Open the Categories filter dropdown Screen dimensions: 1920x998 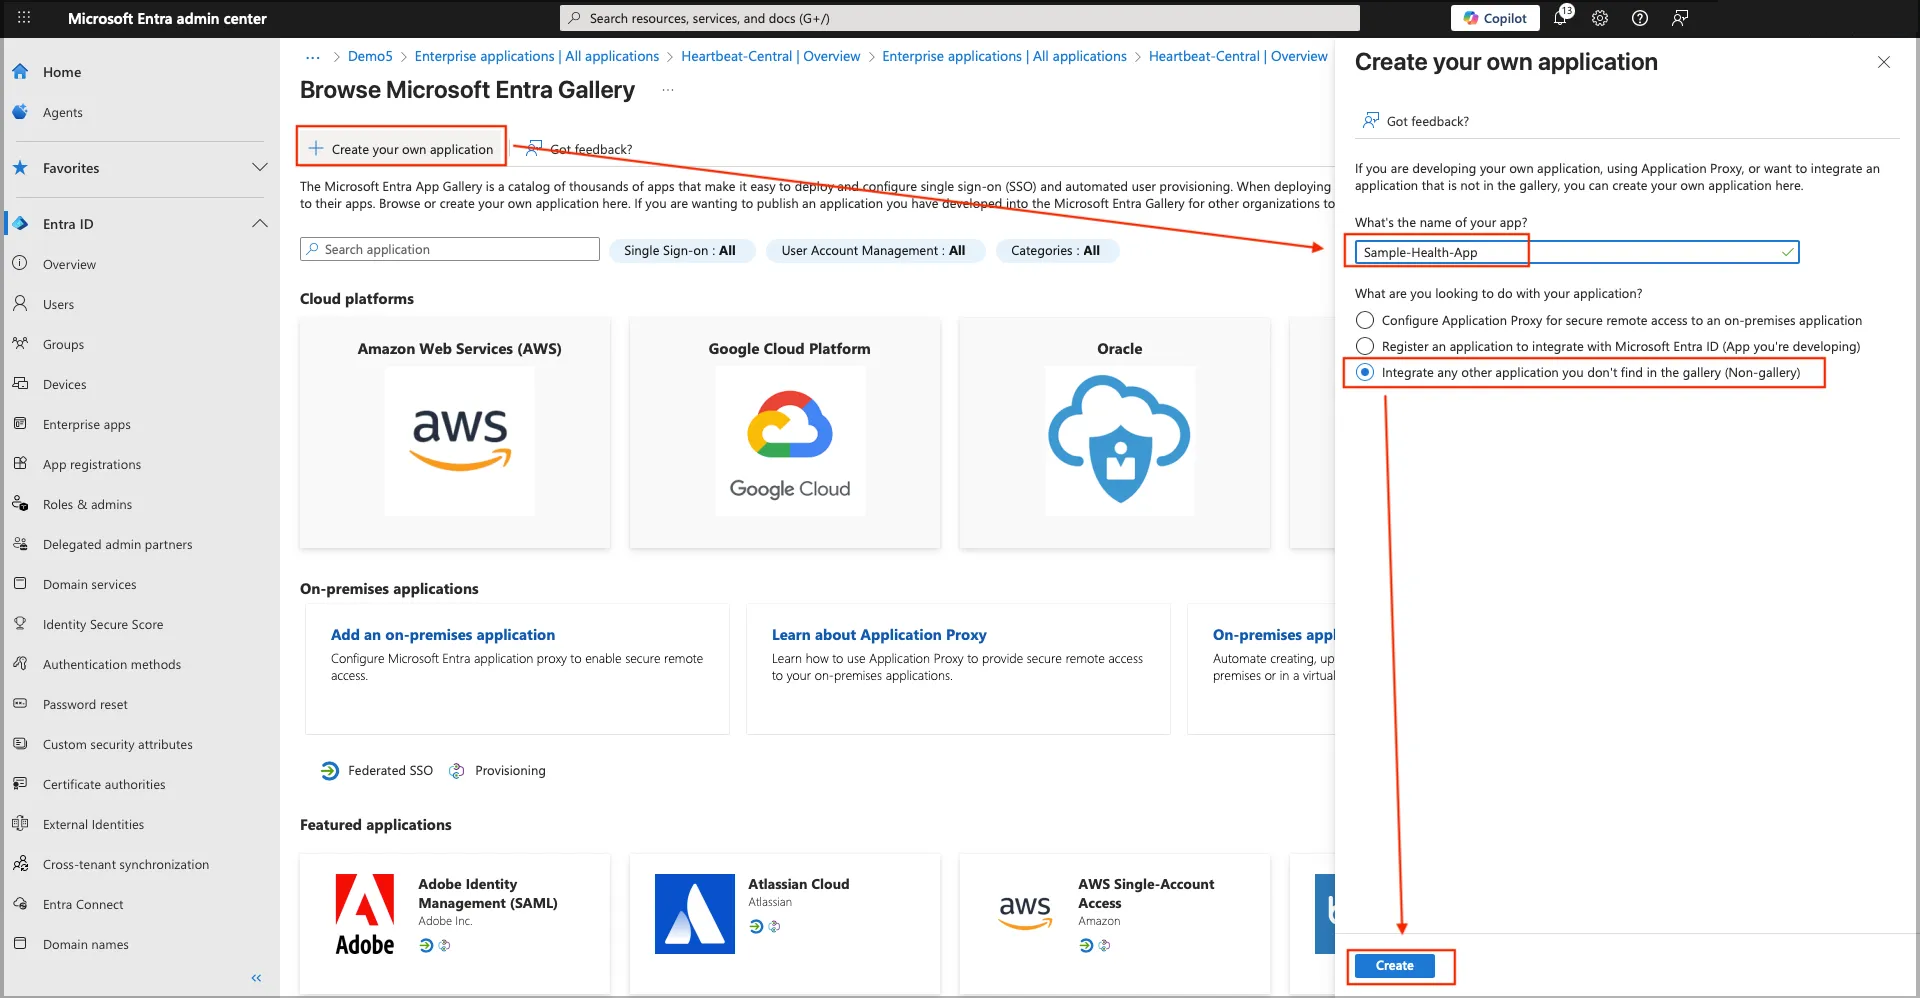click(1055, 251)
